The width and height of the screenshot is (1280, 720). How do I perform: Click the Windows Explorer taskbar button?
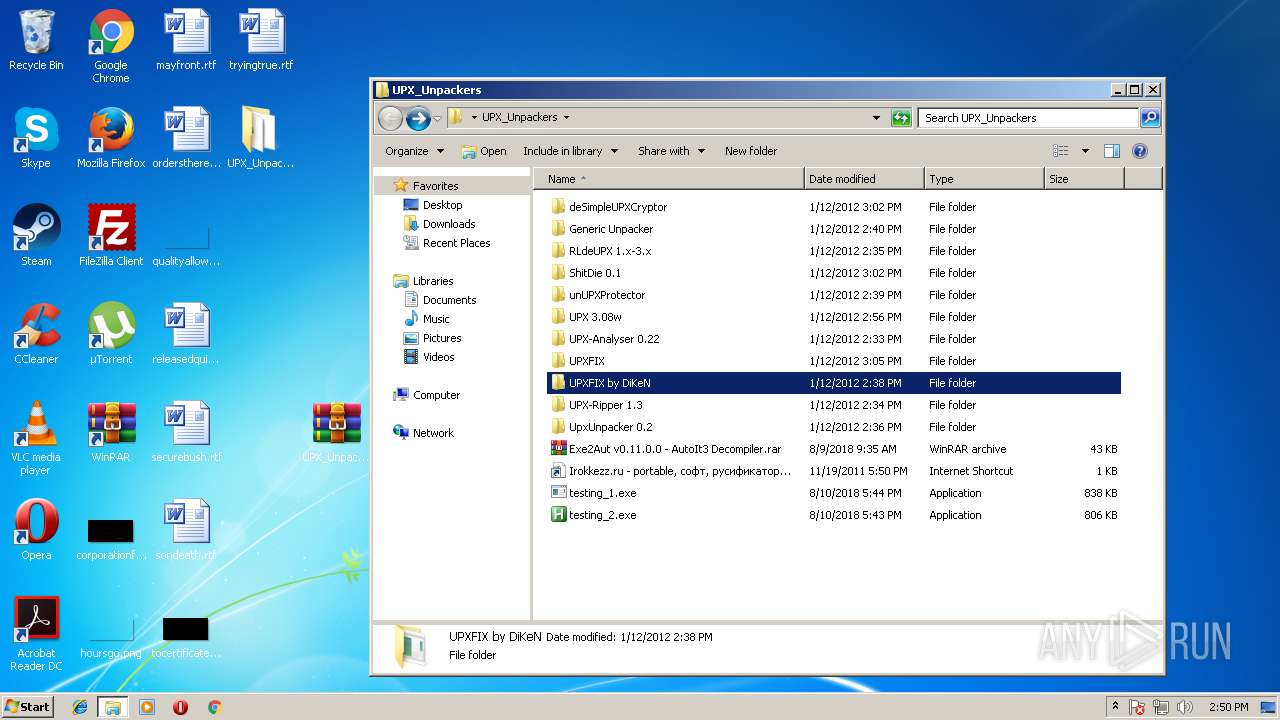[x=112, y=707]
